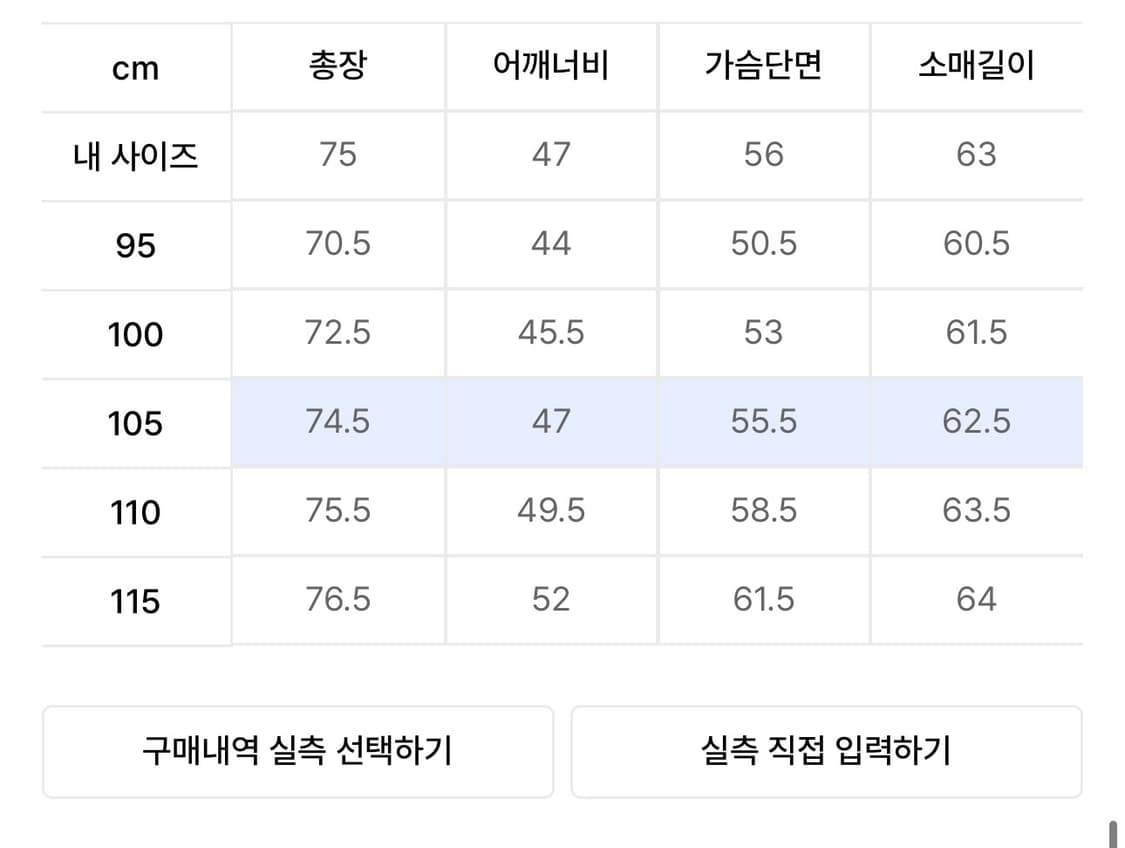Screen dimensions: 1125x848
Task: Select the 110 size row
Action: click(136, 512)
